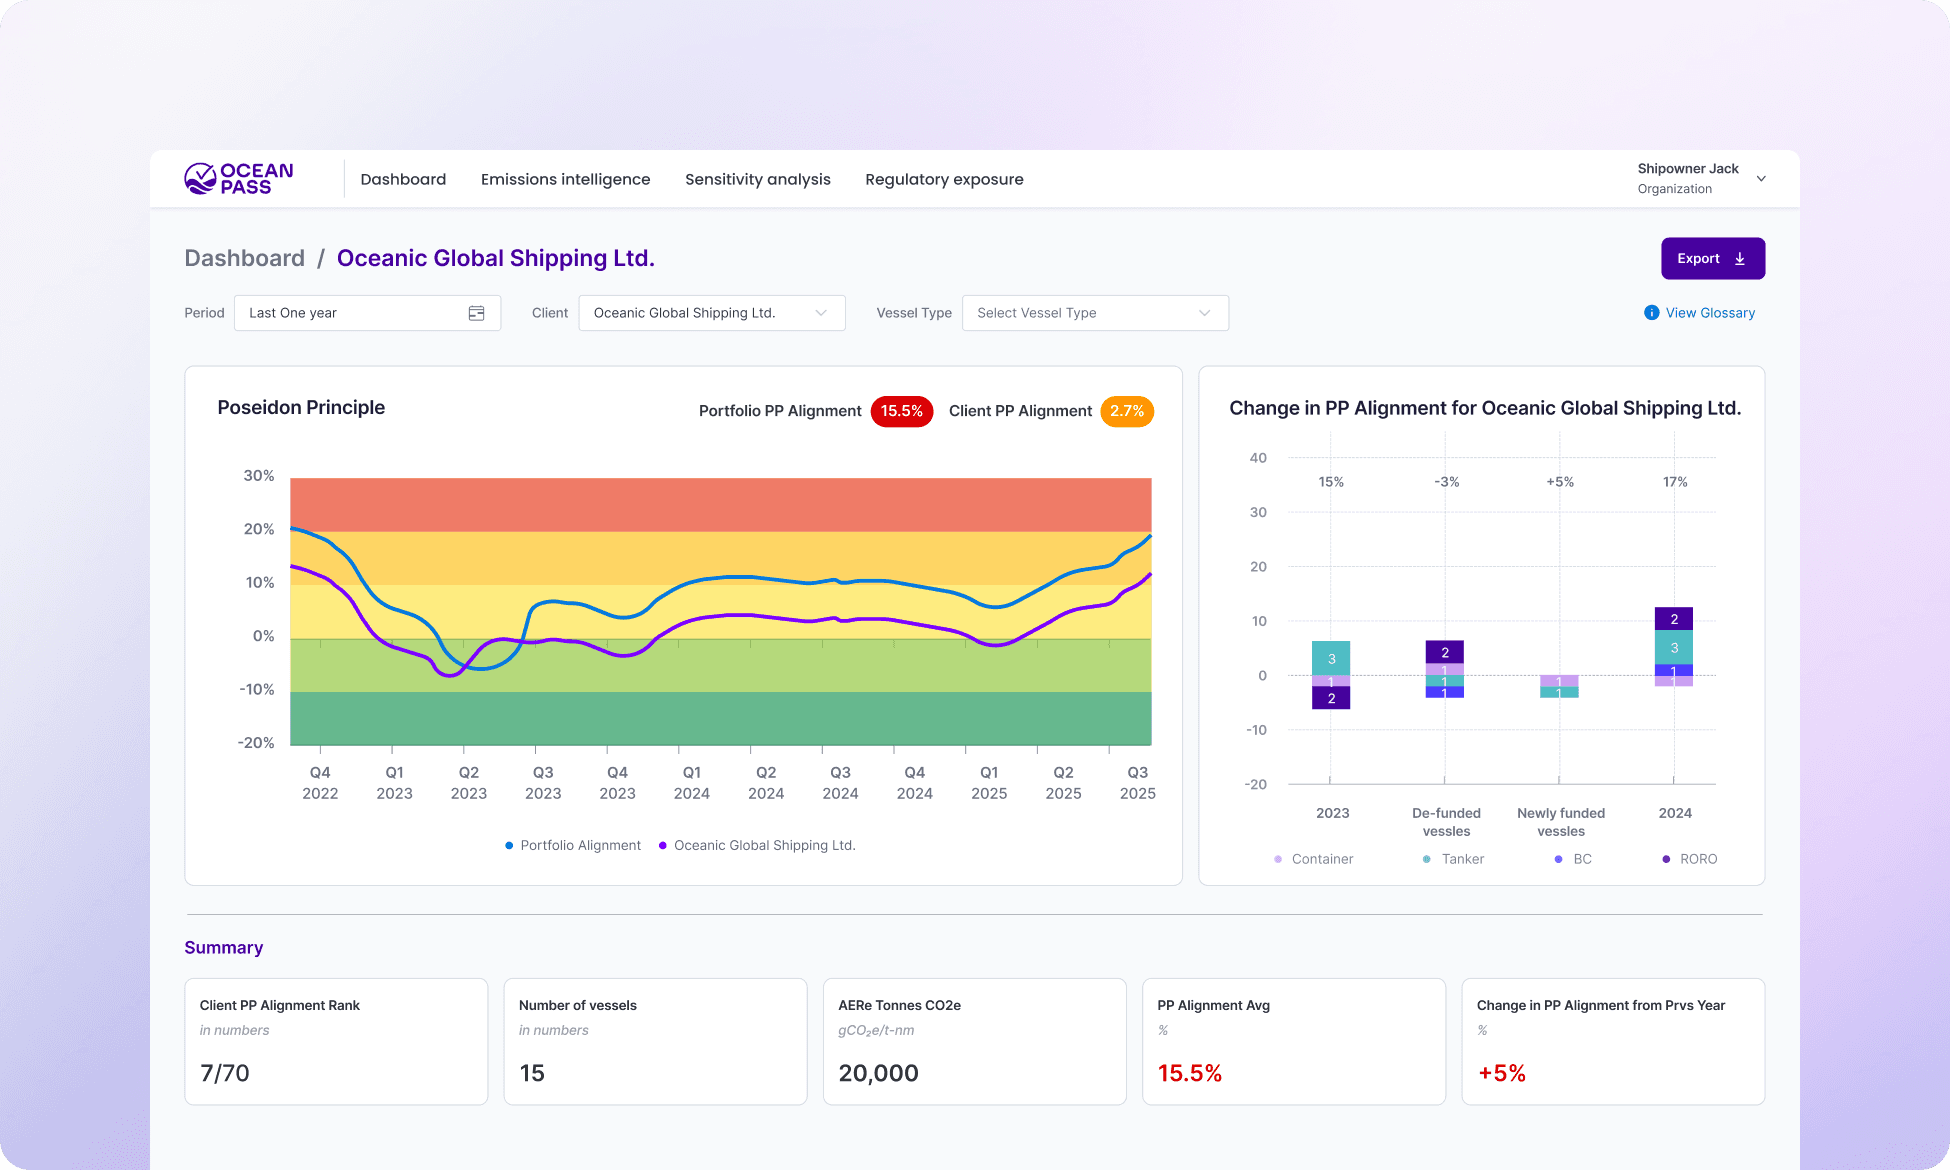Expand the Select Vessel Type dropdown
Screen dimensions: 1950x1170
[1094, 313]
